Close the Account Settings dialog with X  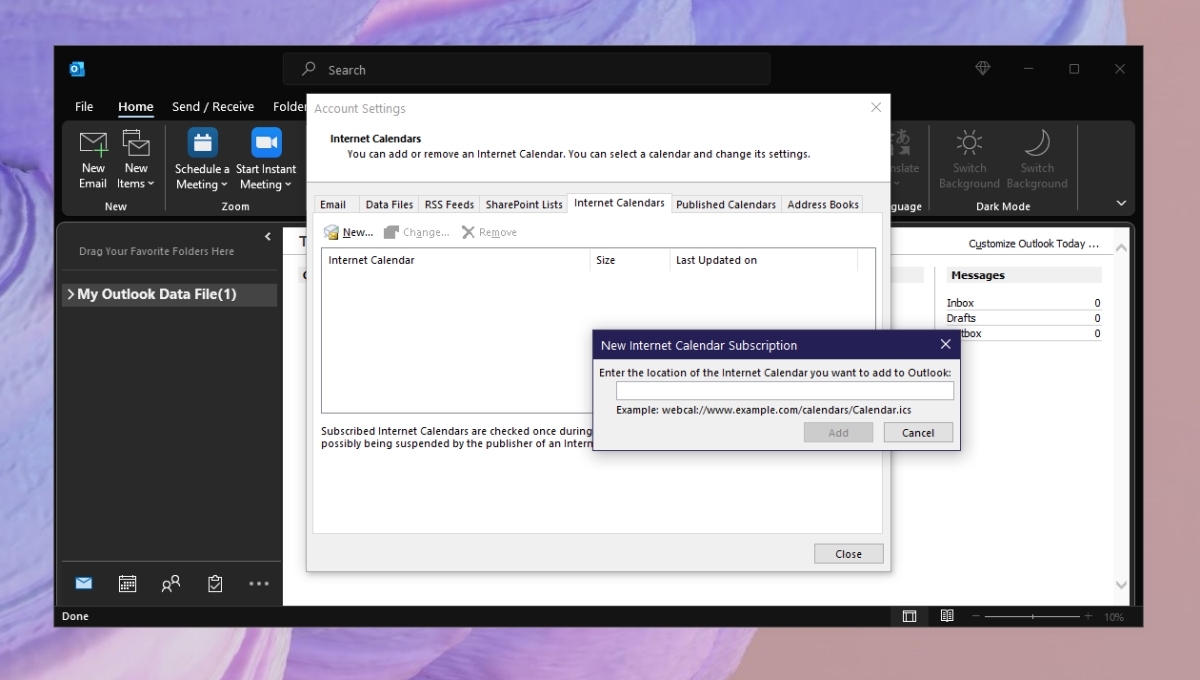pyautogui.click(x=876, y=107)
